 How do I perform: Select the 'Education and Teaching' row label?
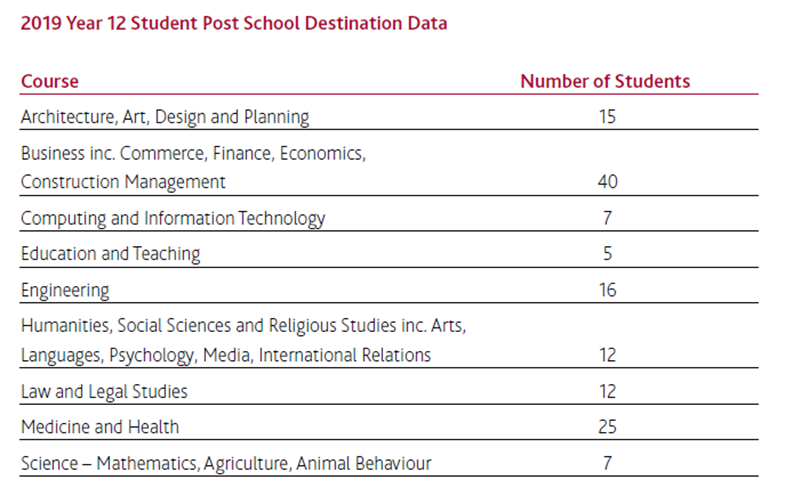click(110, 254)
